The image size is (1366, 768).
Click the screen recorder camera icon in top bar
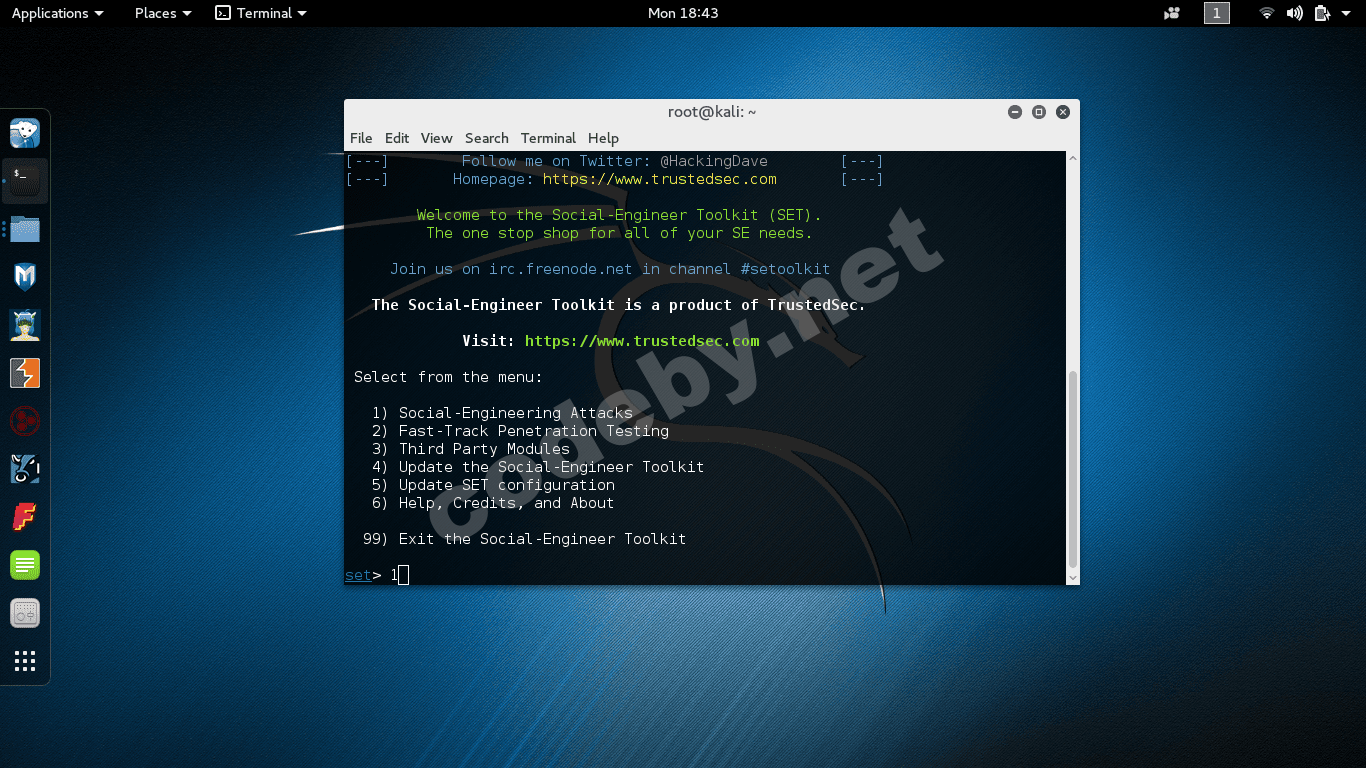coord(1172,13)
